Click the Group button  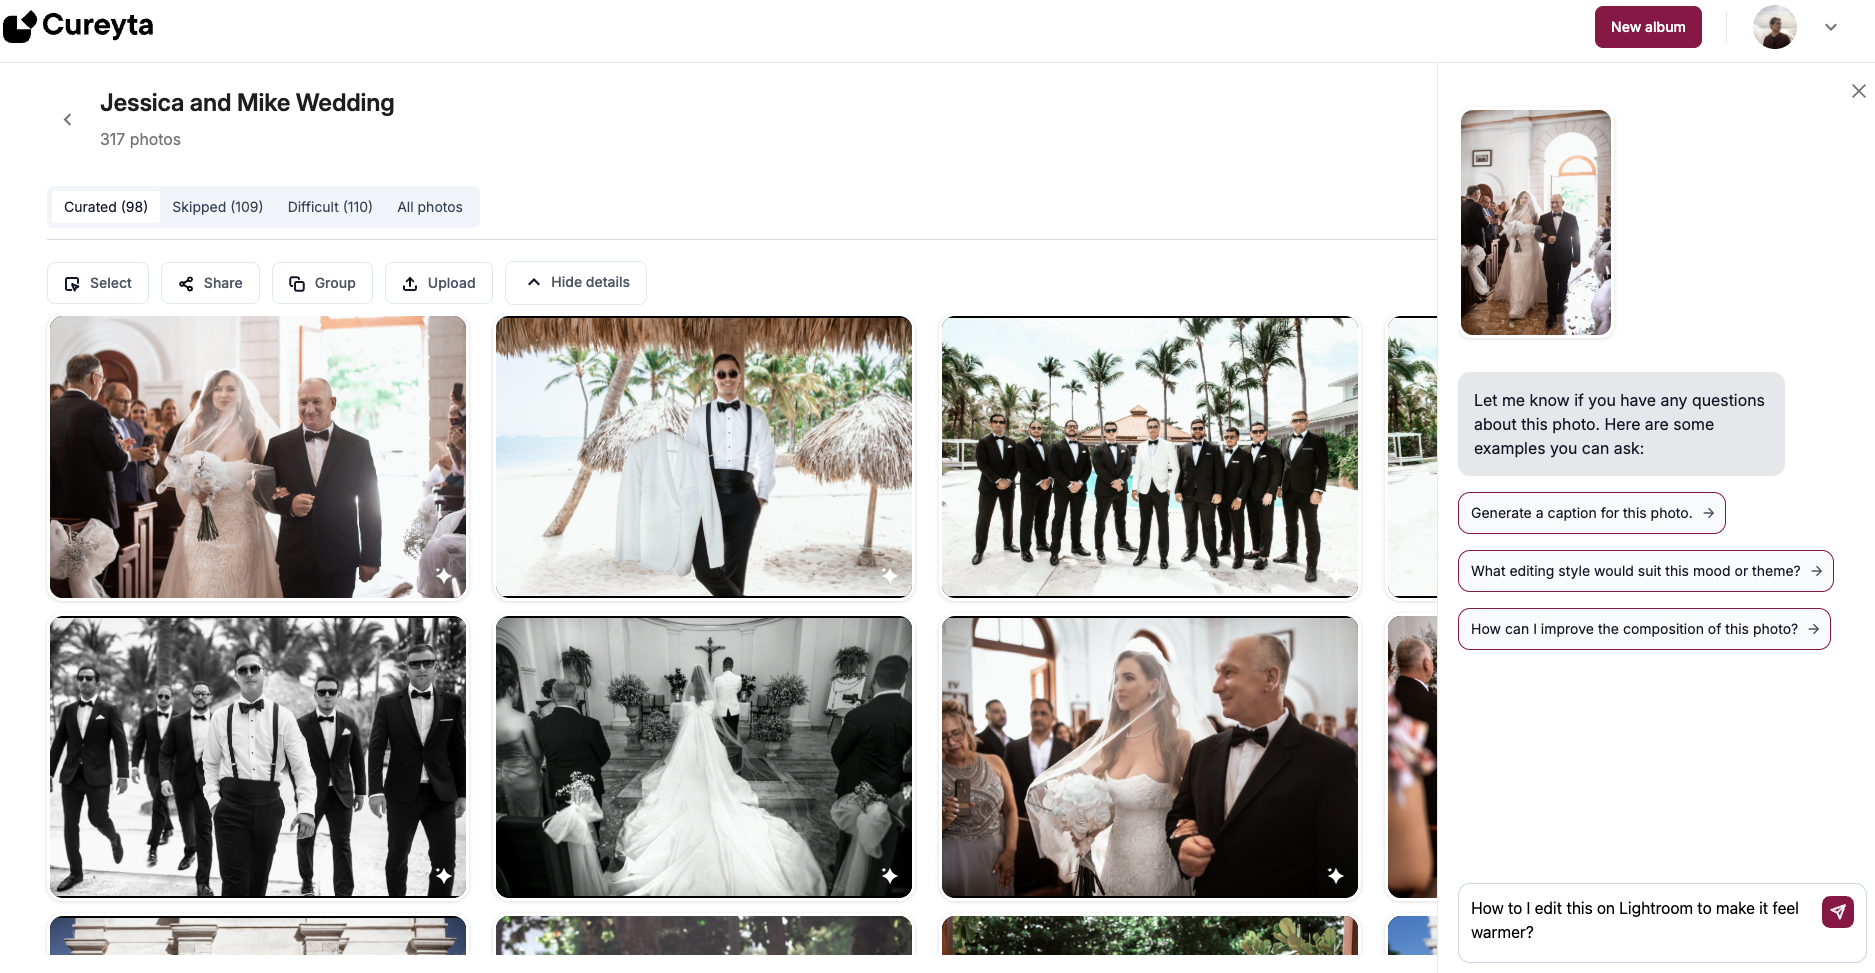322,283
